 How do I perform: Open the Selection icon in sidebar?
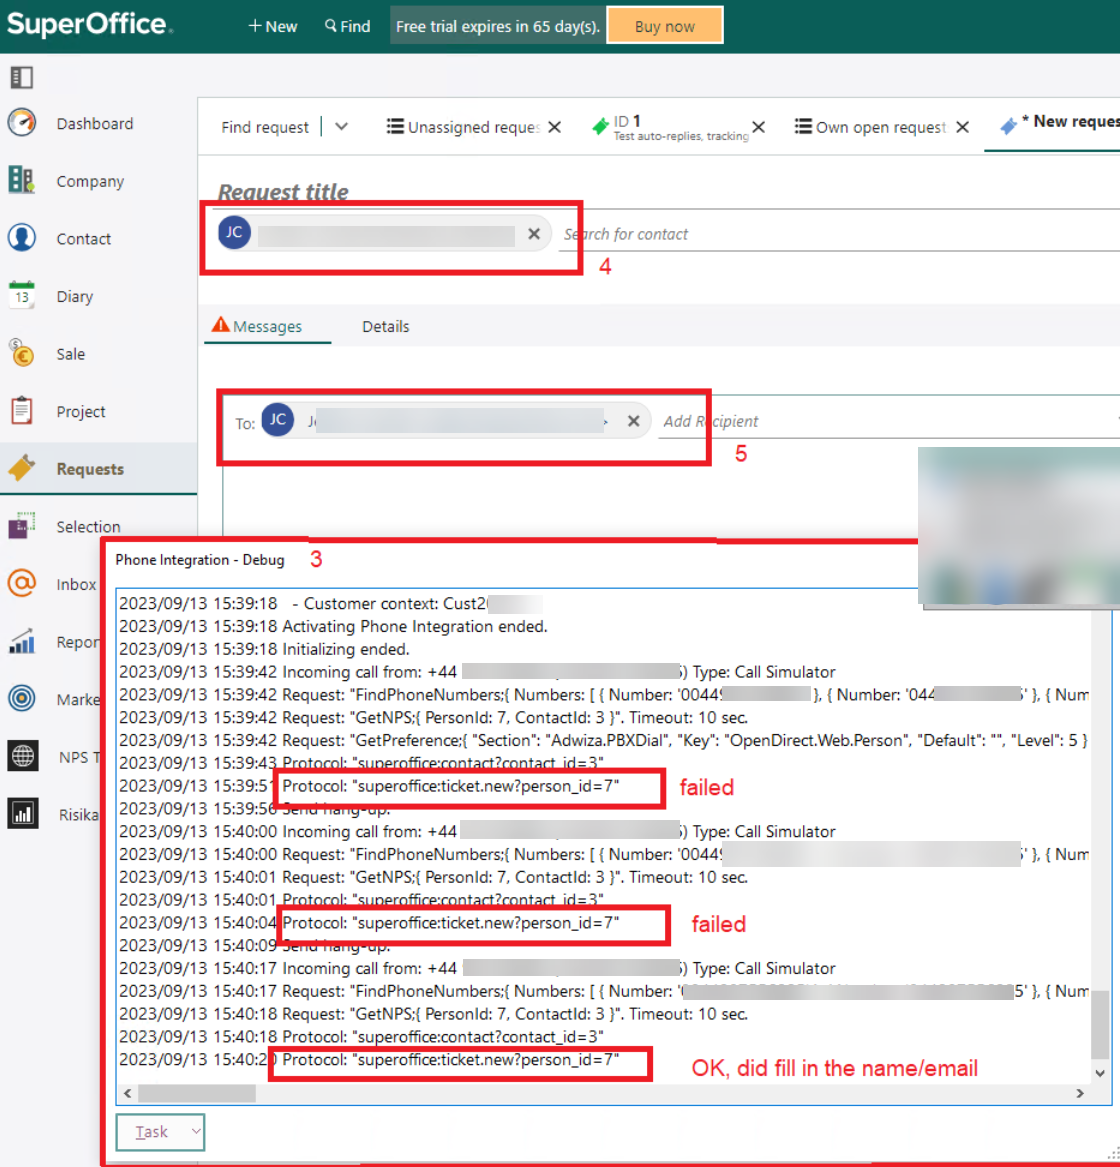[22, 526]
